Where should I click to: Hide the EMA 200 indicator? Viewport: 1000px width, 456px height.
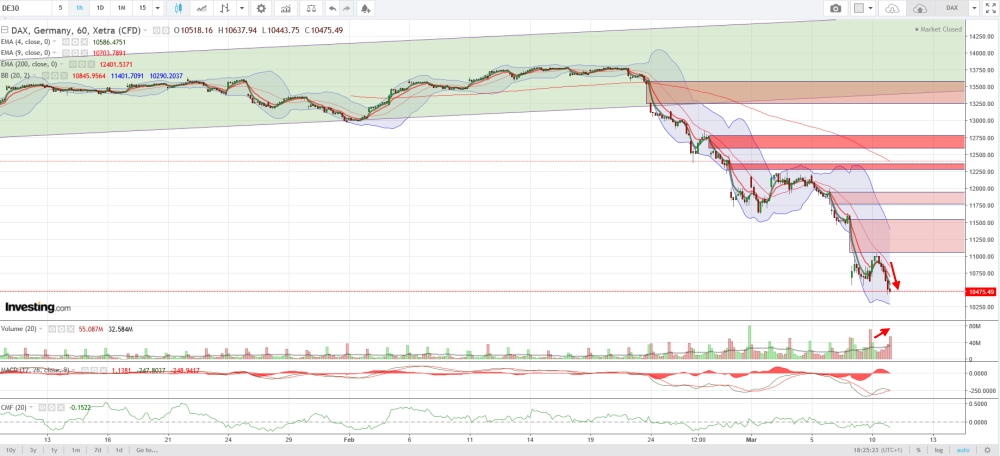(x=73, y=64)
